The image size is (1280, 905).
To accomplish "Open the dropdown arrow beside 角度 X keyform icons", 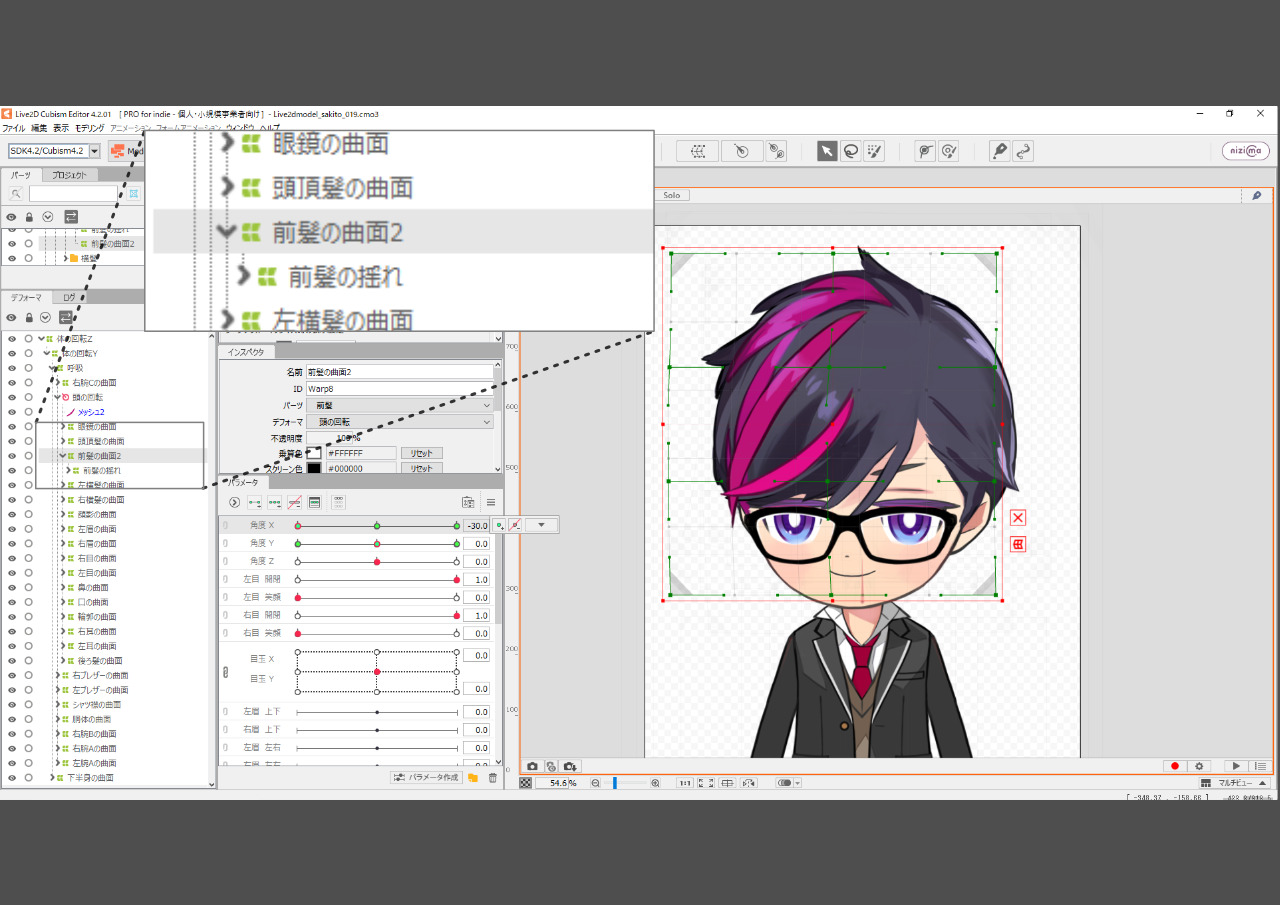I will click(541, 525).
